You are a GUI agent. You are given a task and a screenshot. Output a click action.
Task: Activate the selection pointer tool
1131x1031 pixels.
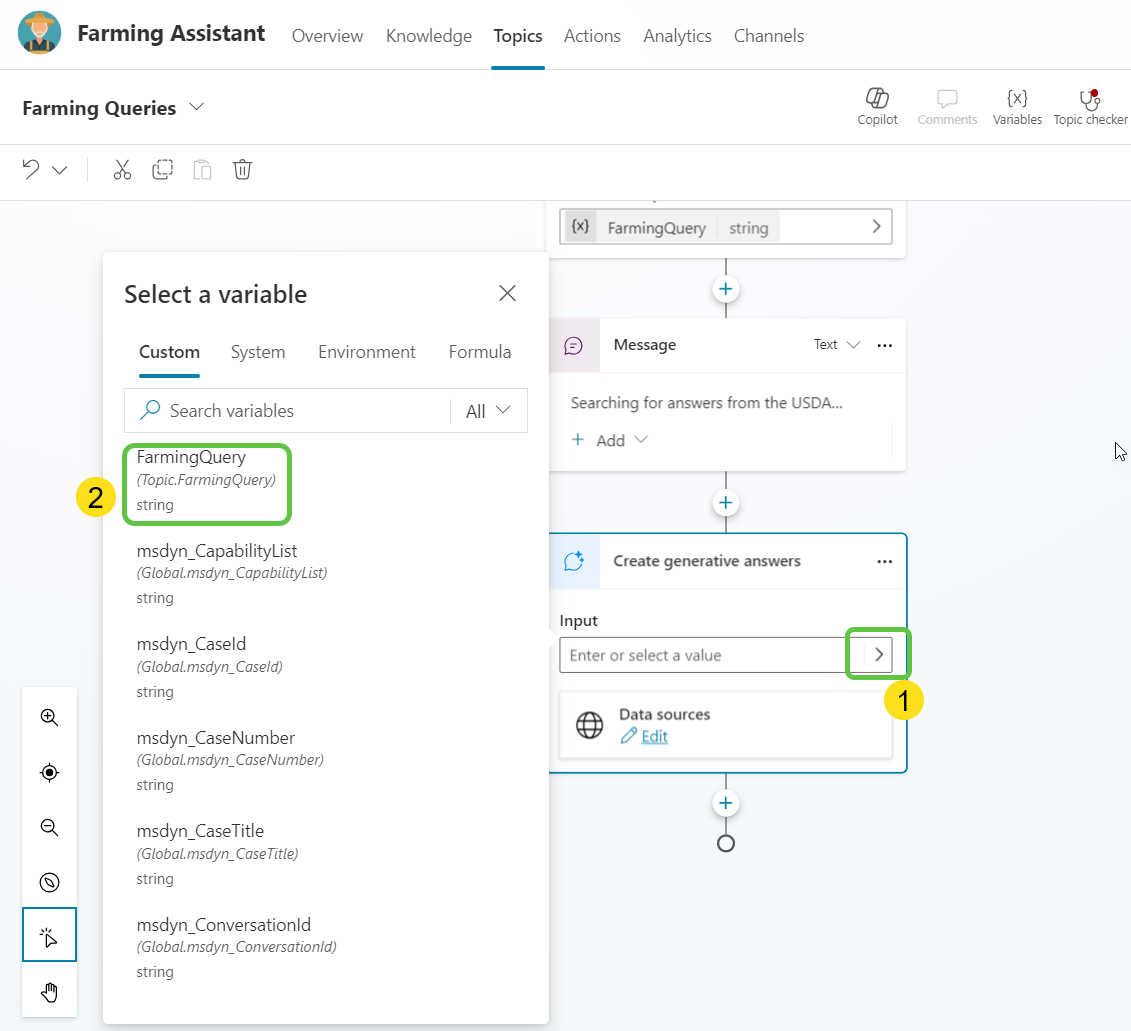49,935
